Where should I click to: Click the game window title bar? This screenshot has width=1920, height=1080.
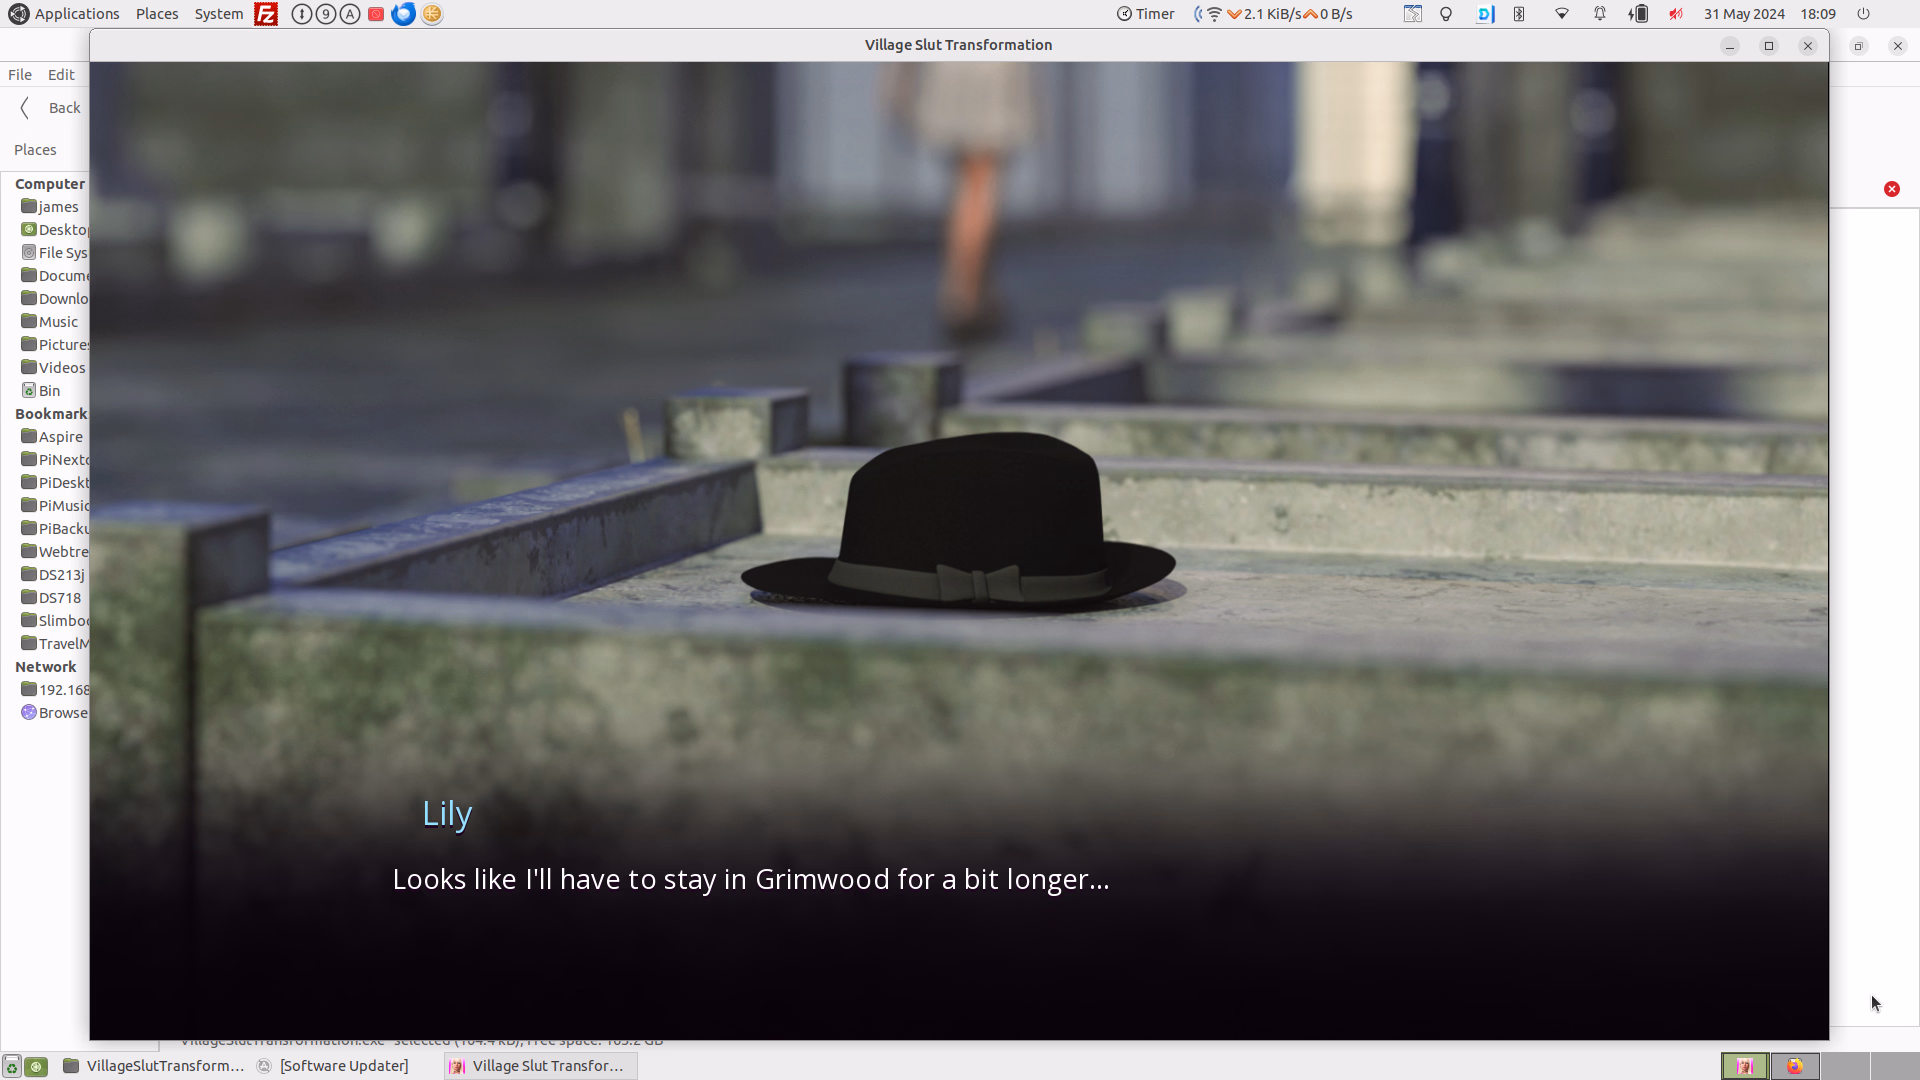click(x=958, y=45)
